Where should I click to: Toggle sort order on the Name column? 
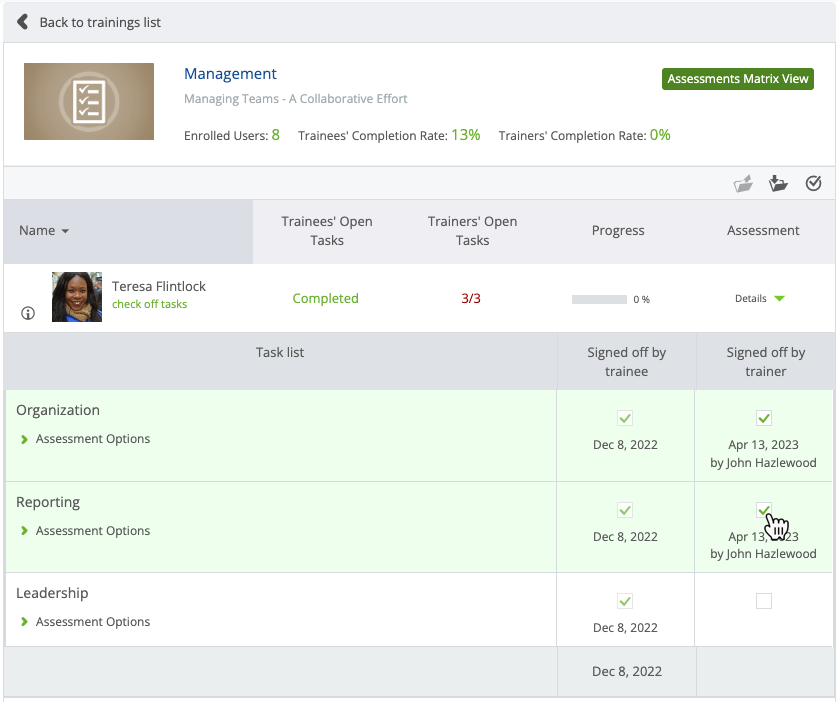click(x=44, y=230)
